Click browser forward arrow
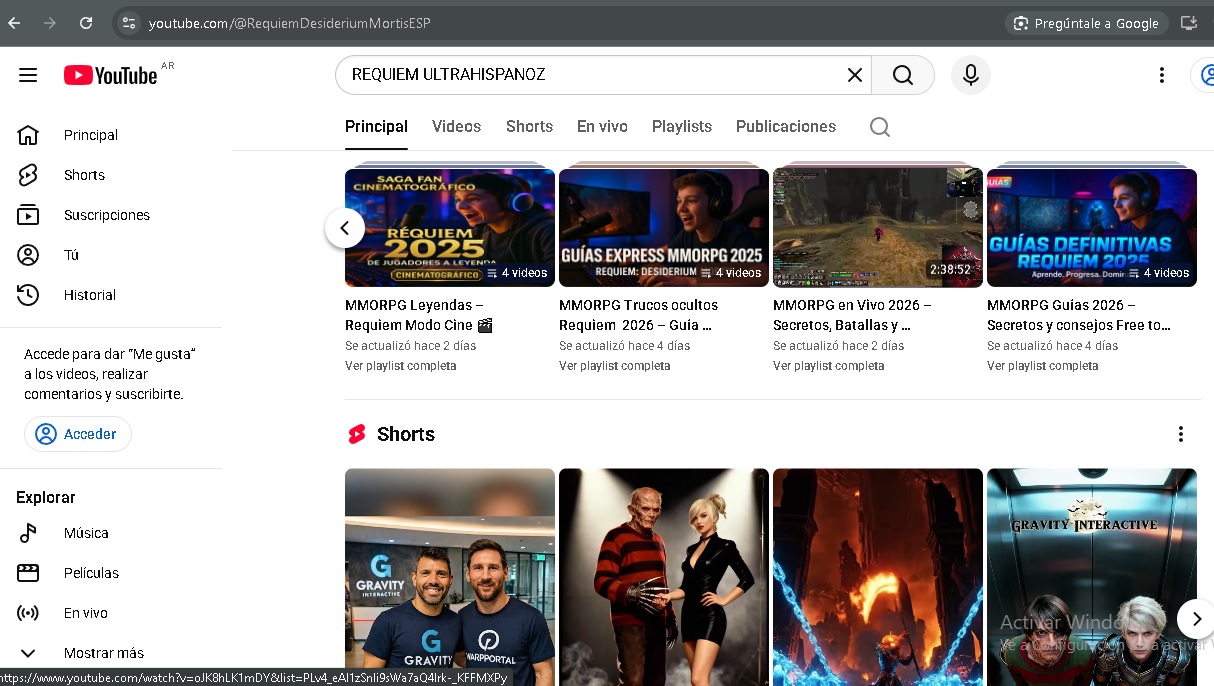The height and width of the screenshot is (686, 1214). pyautogui.click(x=50, y=23)
